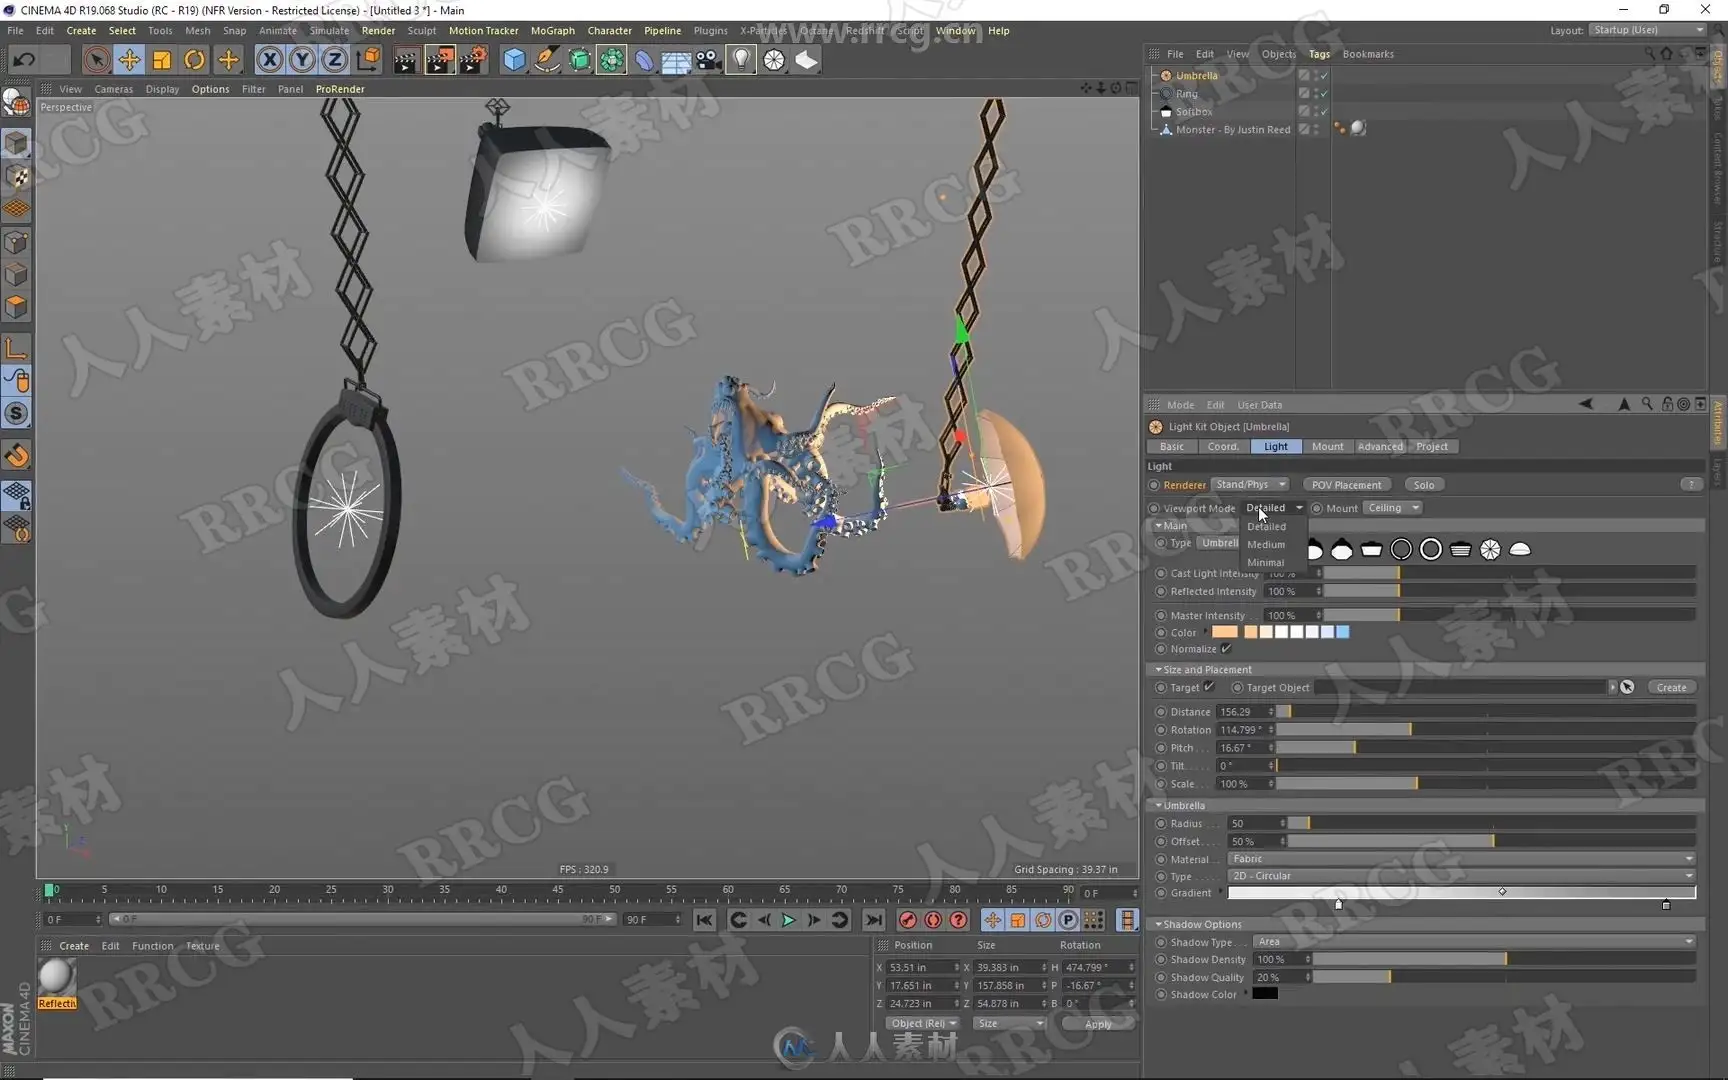Add a Light object

pyautogui.click(x=741, y=60)
